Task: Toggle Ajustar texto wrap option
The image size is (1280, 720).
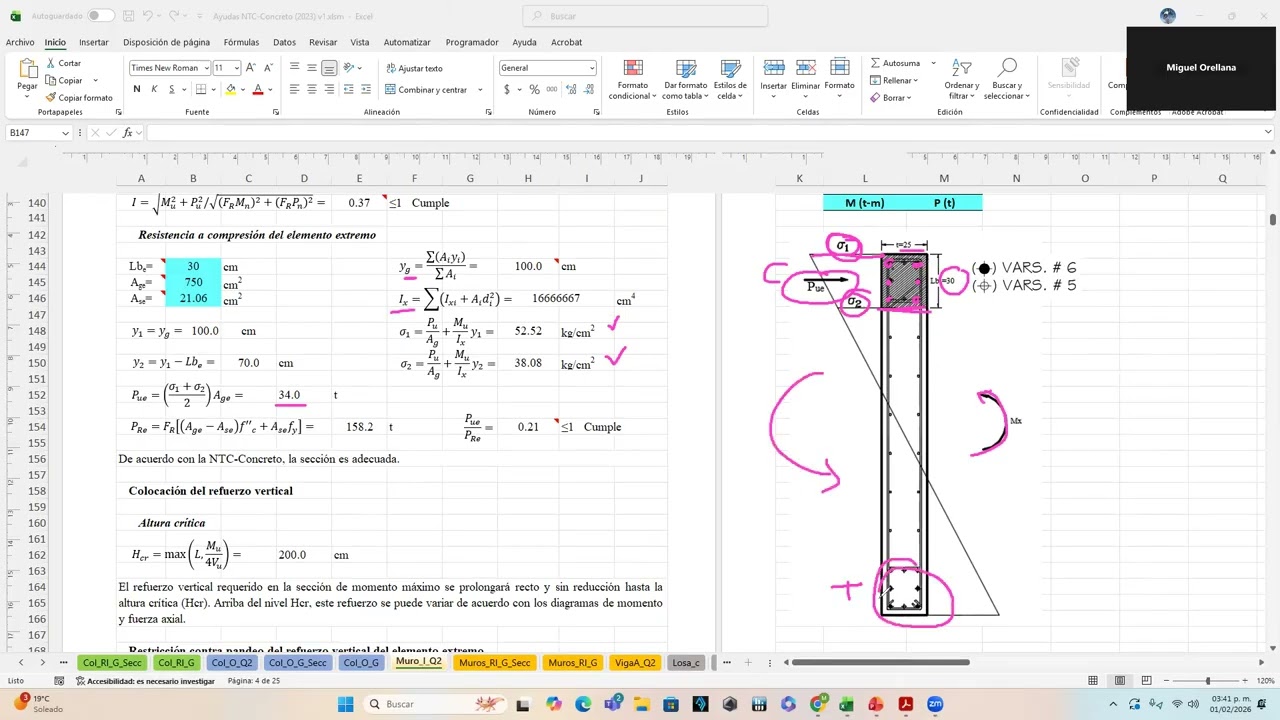Action: tap(414, 68)
